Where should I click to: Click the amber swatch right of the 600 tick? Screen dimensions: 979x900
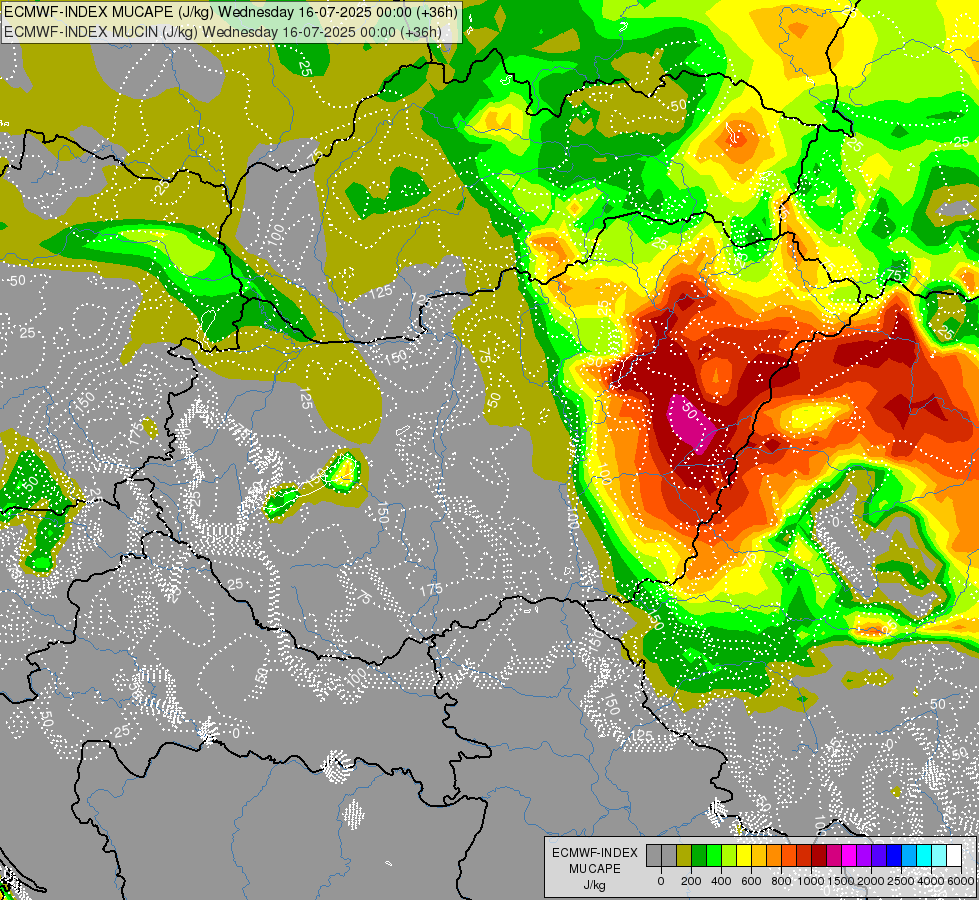point(759,856)
